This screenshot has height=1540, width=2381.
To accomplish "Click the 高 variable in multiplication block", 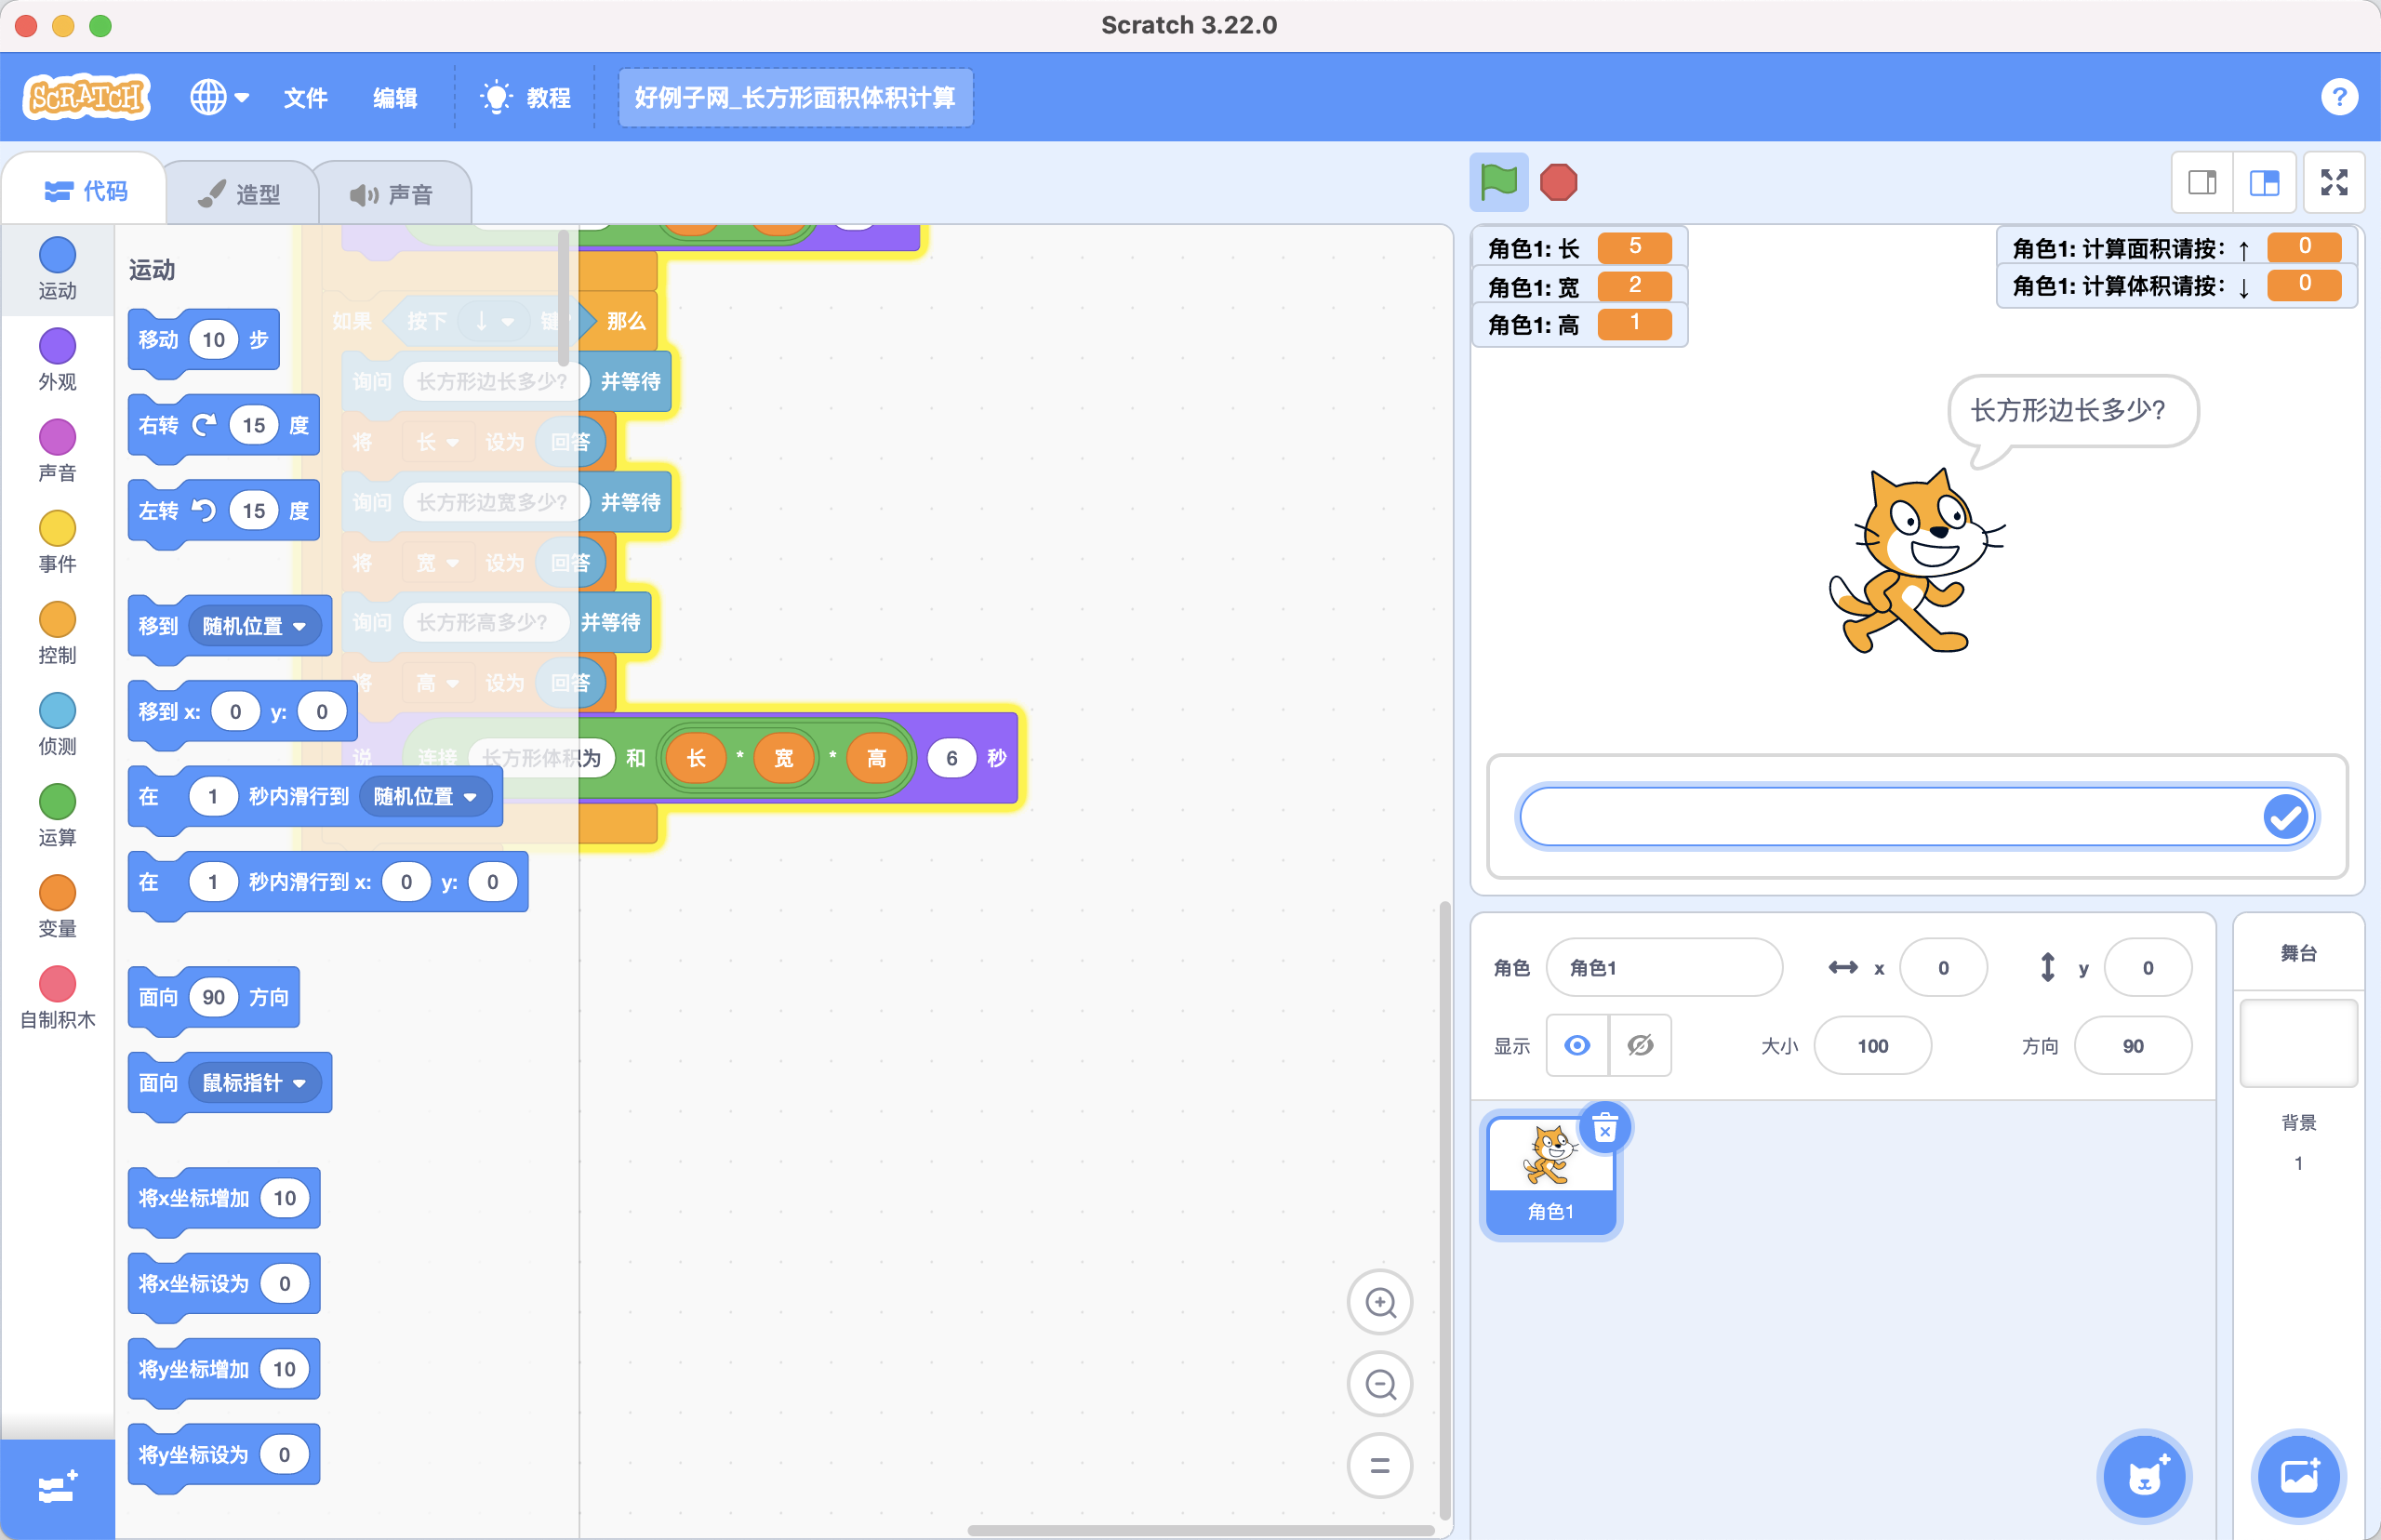I will 876,758.
